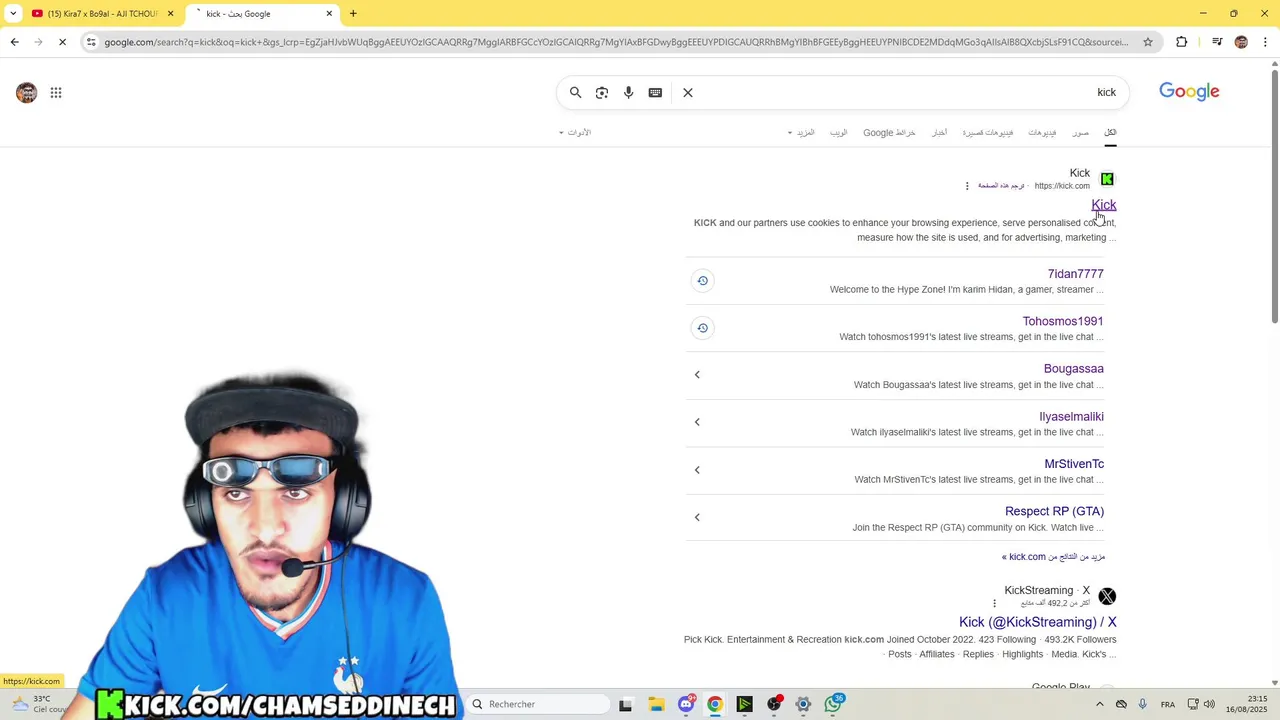Open Task View in the taskbar
This screenshot has width=1280, height=720.
625,704
